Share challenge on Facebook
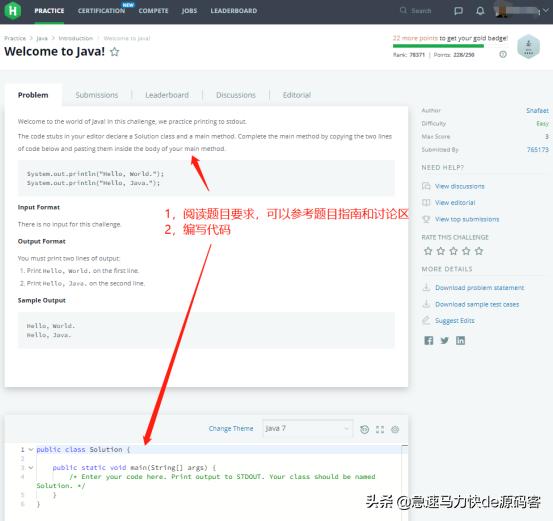The width and height of the screenshot is (553, 521). click(429, 340)
